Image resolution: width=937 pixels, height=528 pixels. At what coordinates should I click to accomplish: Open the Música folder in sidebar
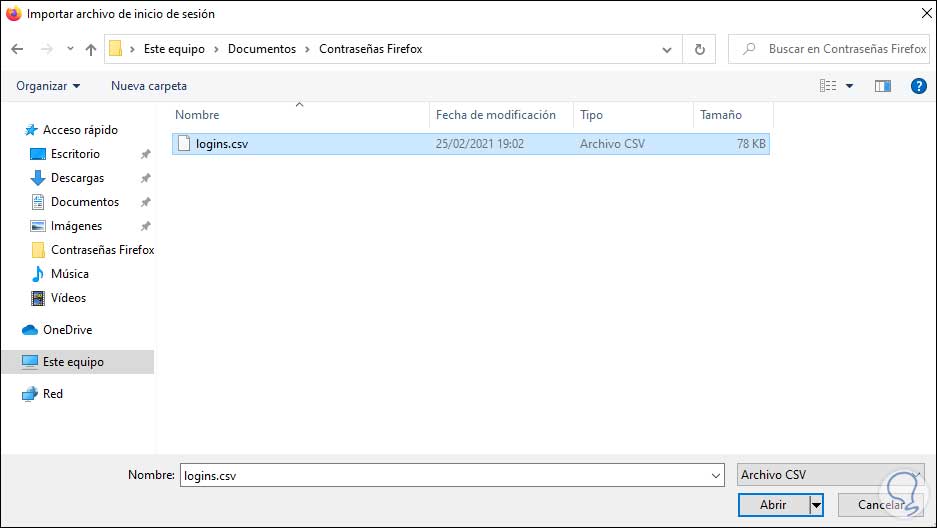[69, 274]
